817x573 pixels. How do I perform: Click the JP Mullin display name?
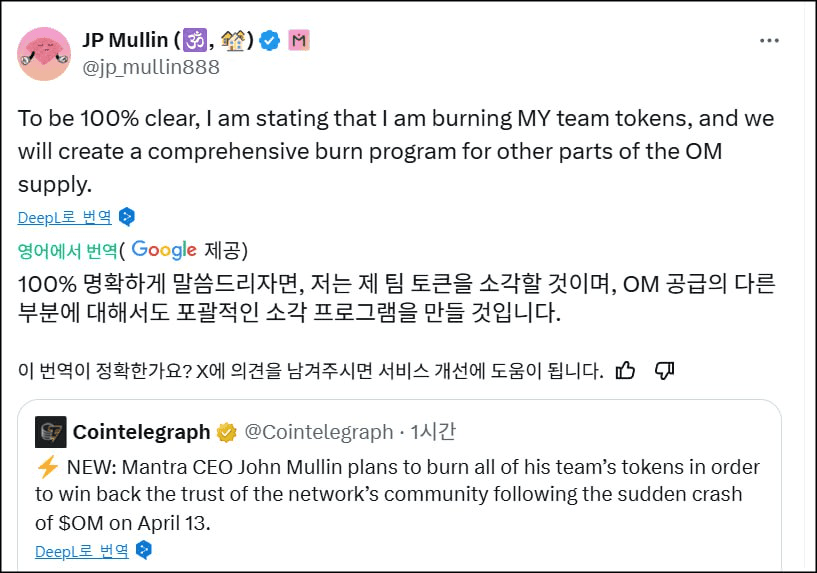125,41
